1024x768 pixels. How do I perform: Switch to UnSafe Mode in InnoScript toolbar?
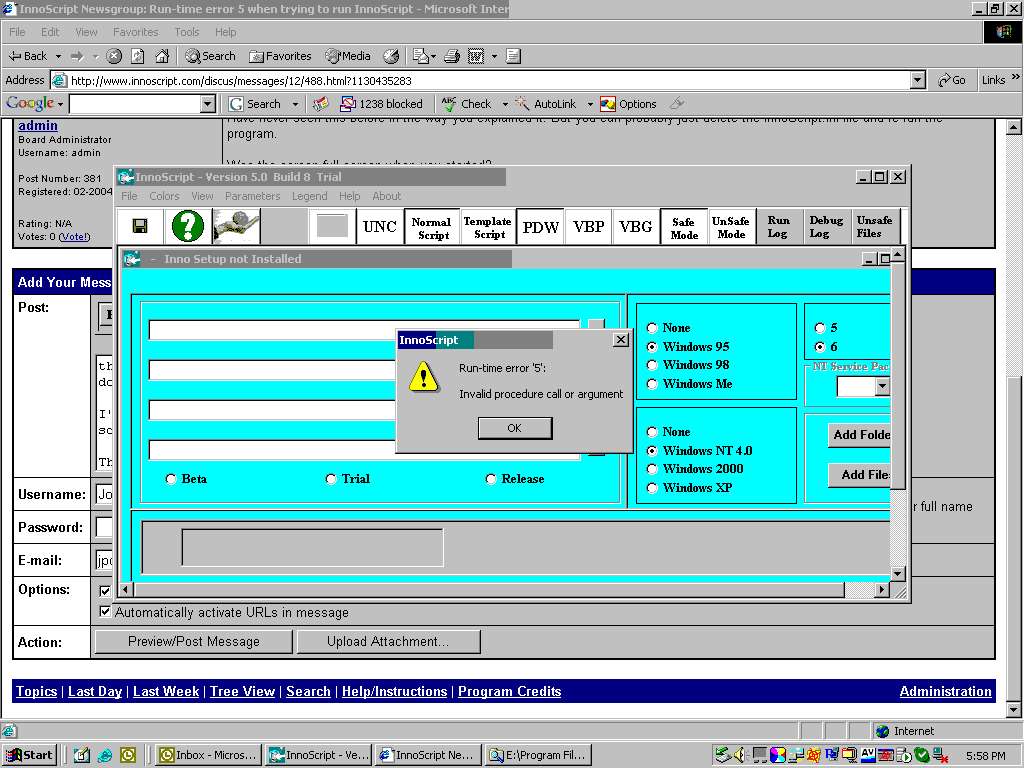point(731,227)
